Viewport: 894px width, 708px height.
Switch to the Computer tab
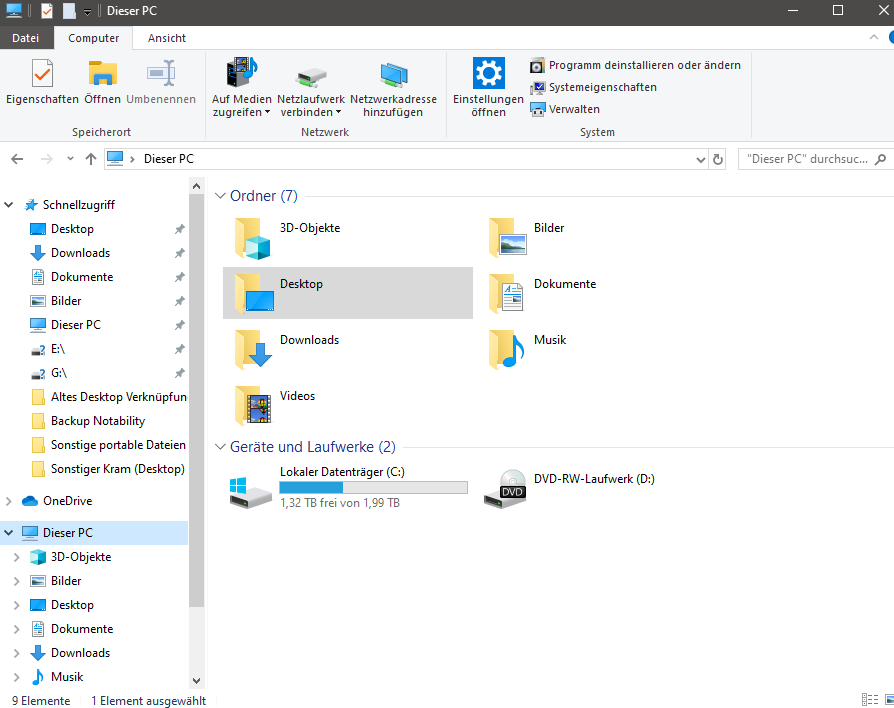click(94, 38)
